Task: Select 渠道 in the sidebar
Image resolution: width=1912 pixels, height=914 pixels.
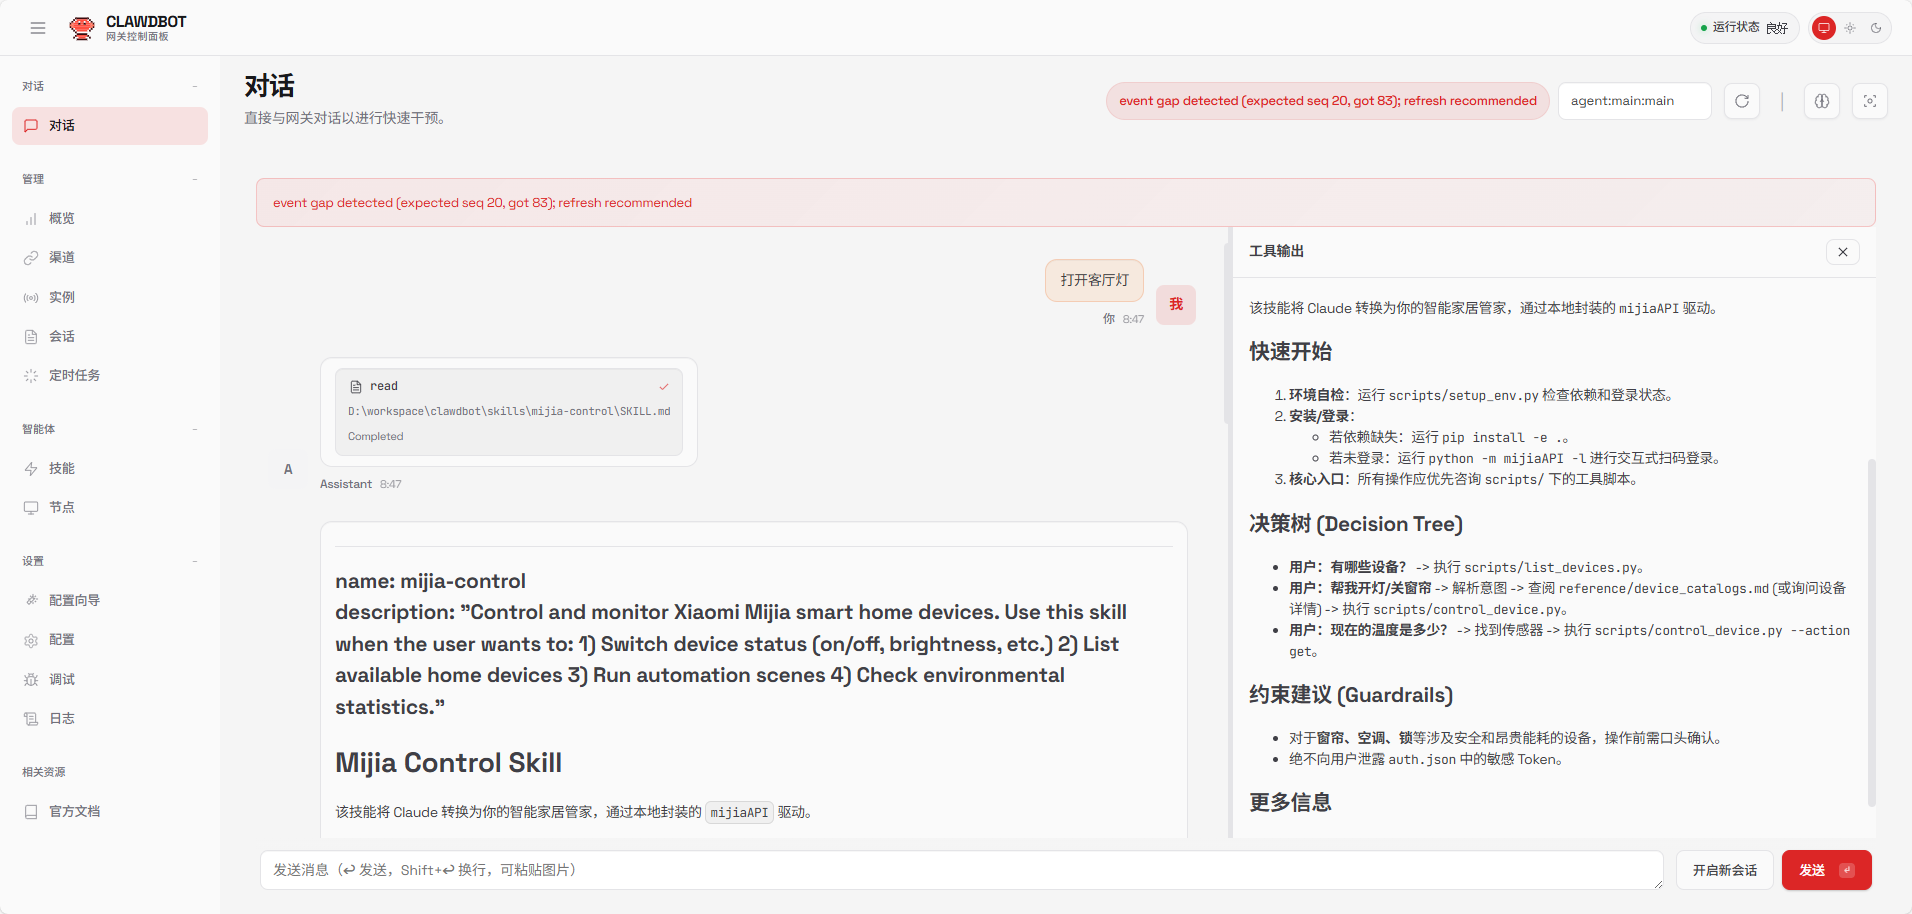Action: (60, 257)
